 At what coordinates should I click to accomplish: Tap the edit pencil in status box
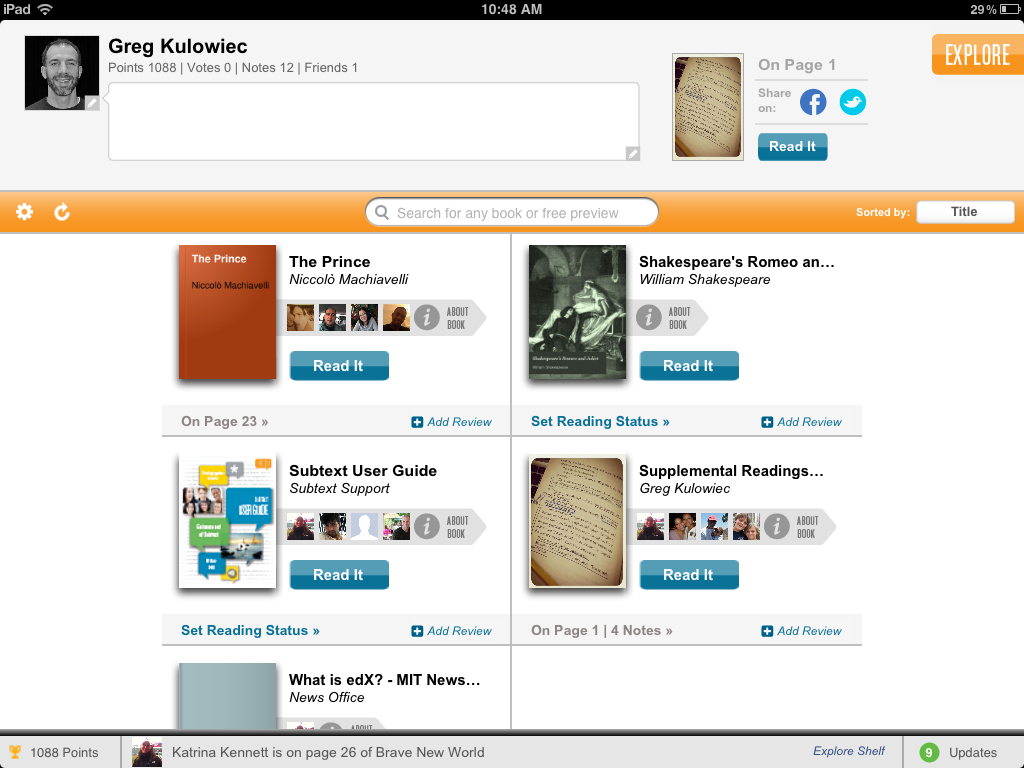[x=632, y=153]
